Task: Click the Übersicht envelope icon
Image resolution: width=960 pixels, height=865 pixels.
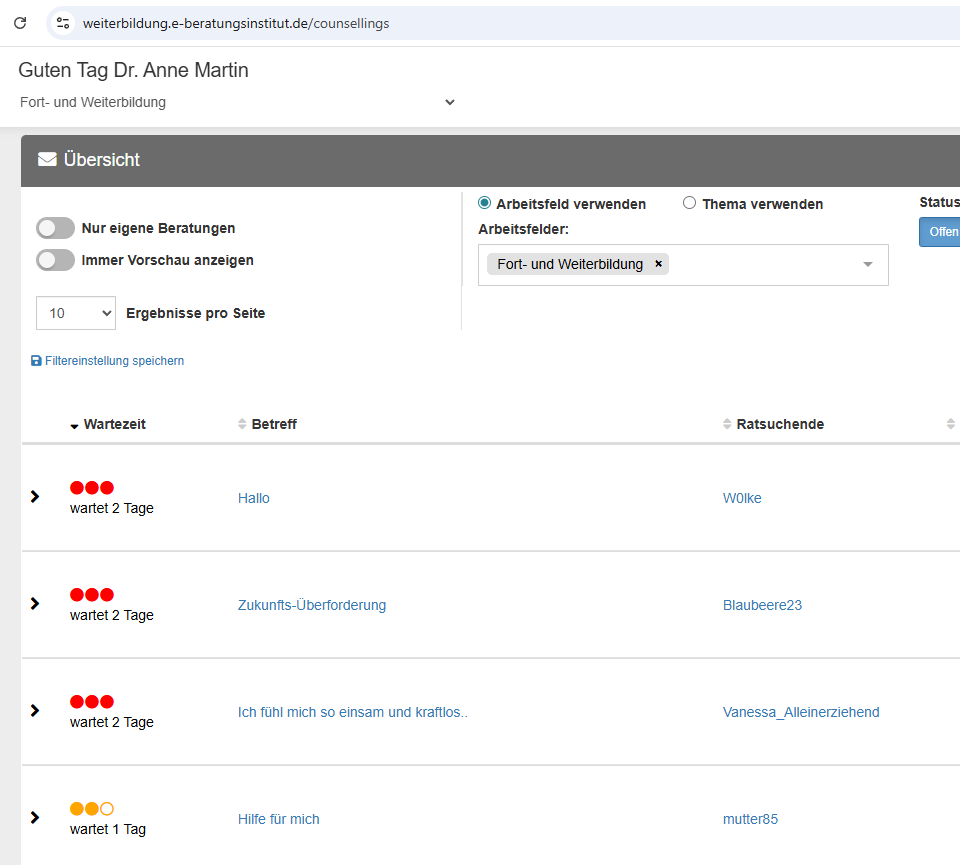Action: [47, 160]
